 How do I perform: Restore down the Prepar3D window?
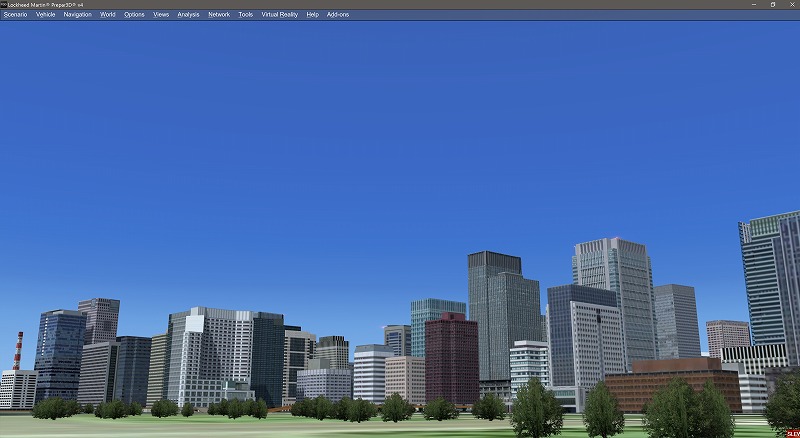click(x=773, y=5)
